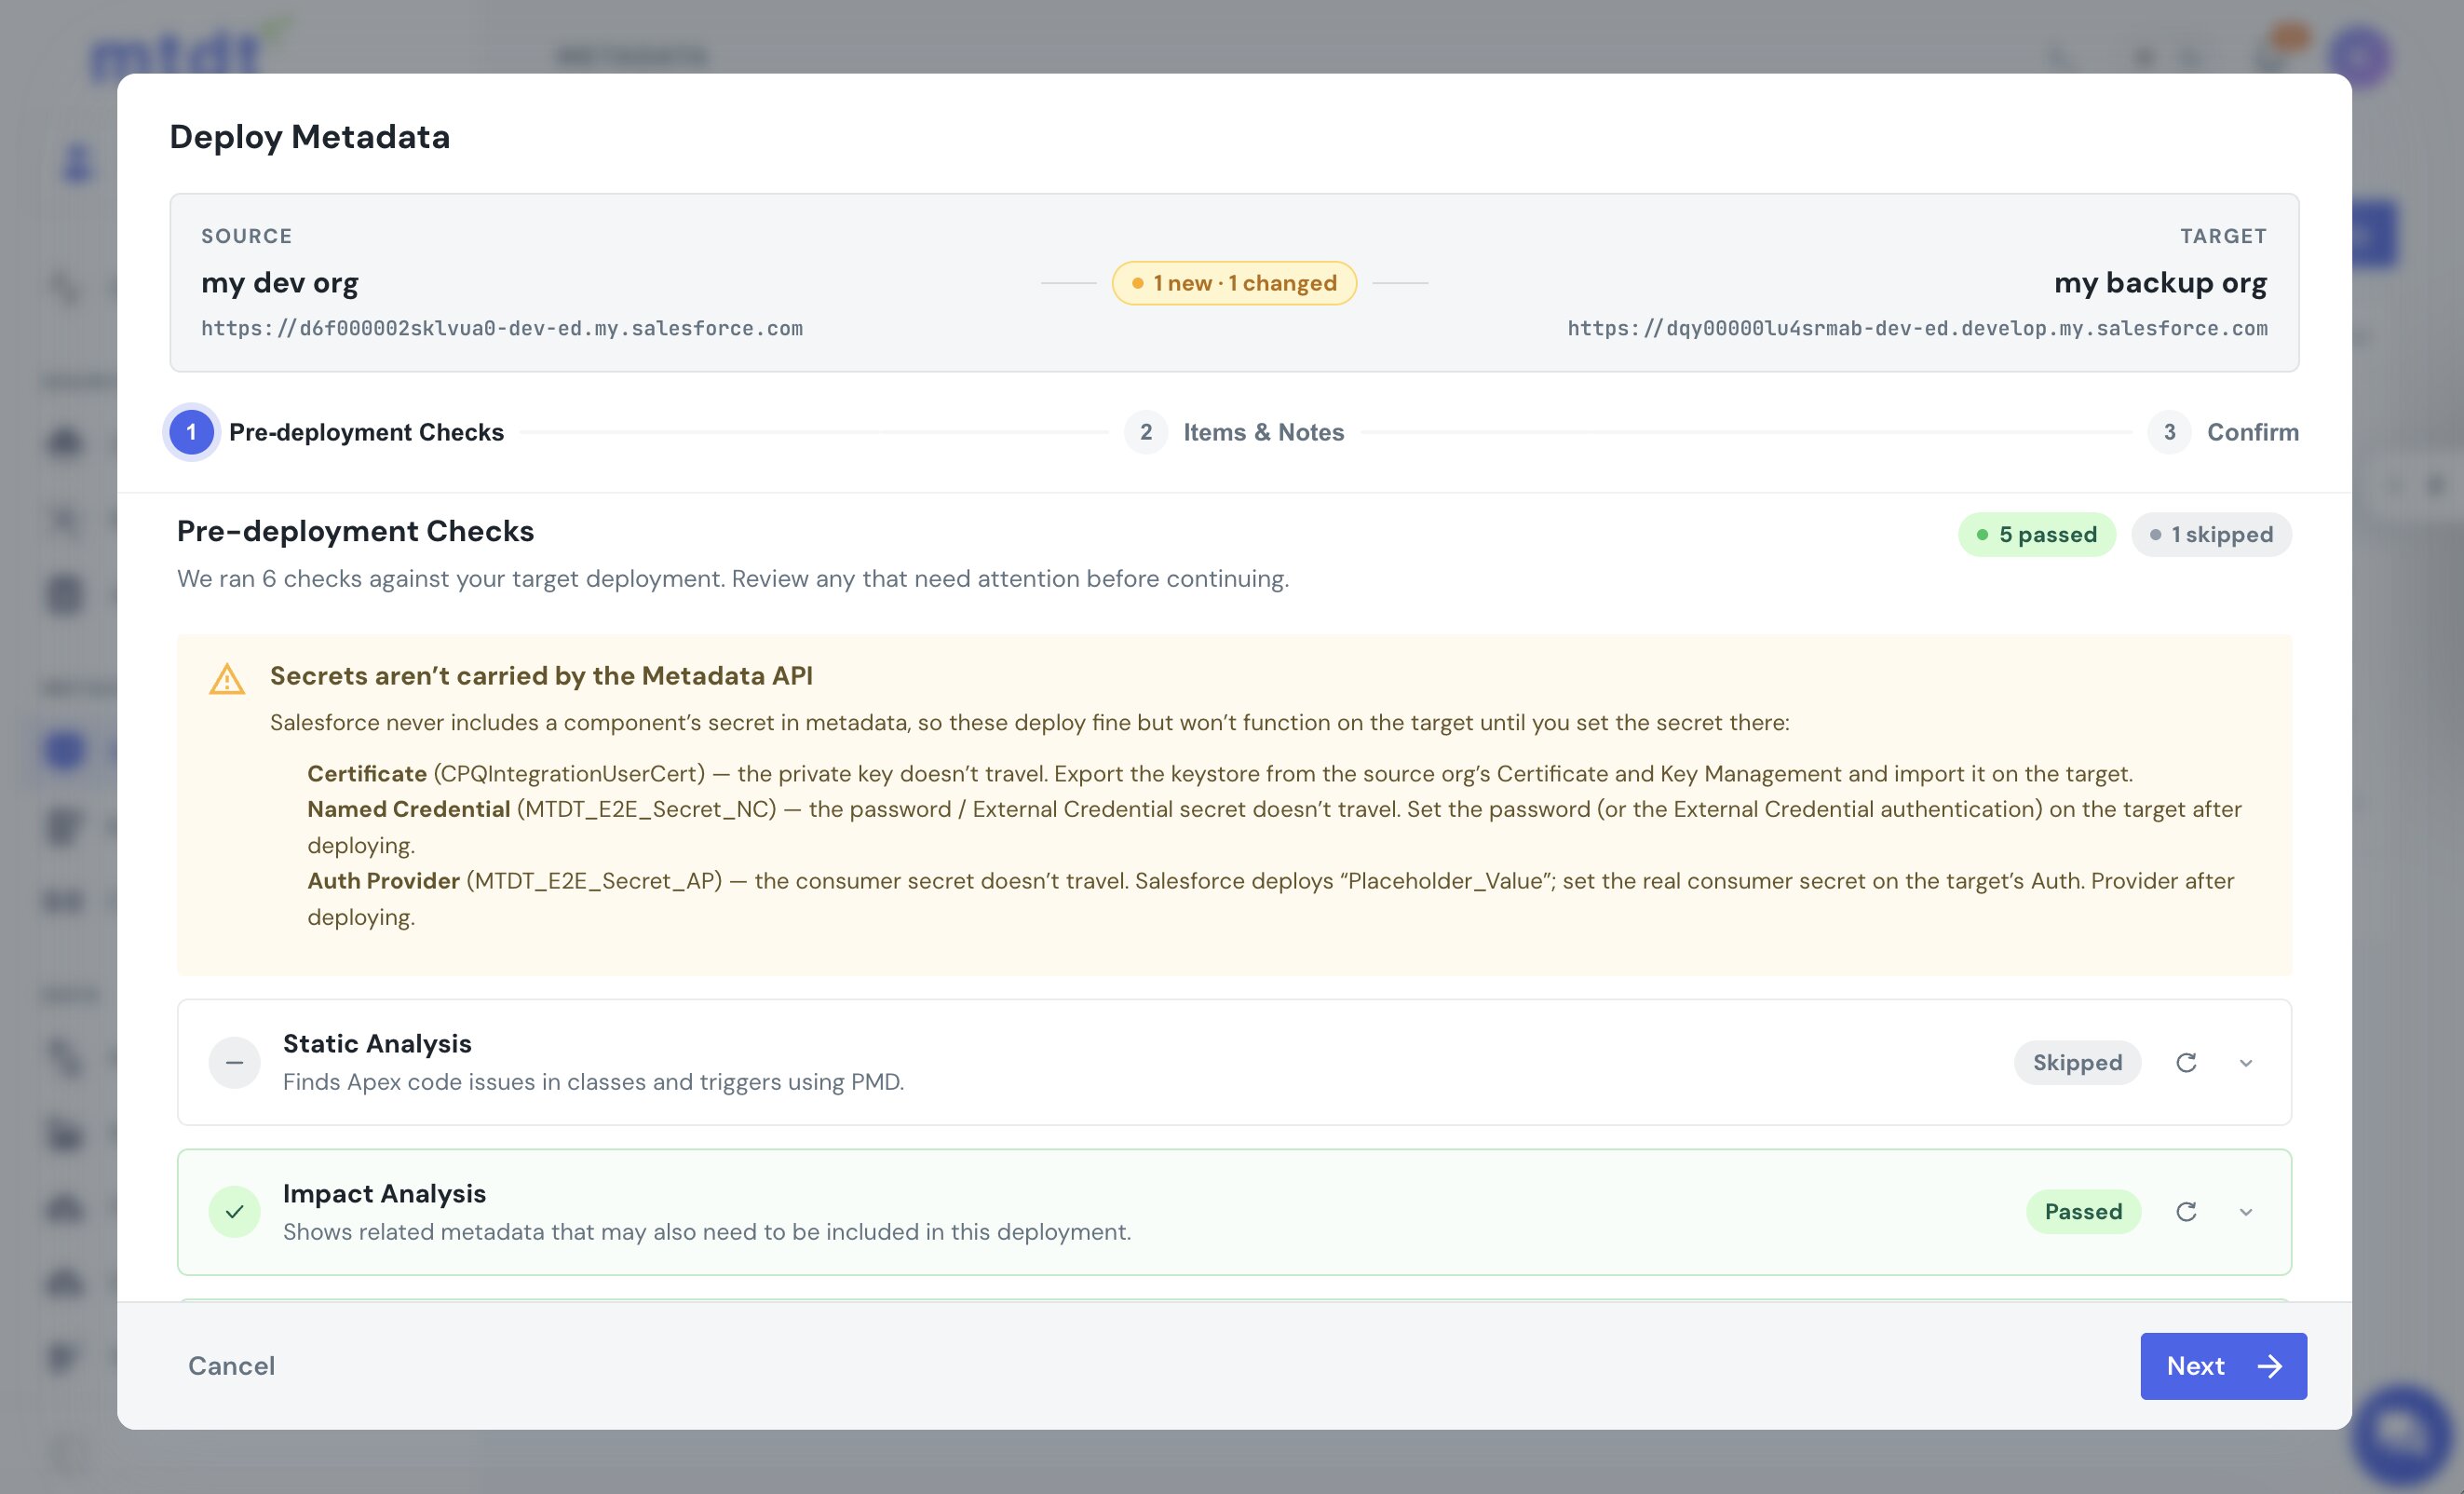This screenshot has width=2464, height=1494.
Task: Click the Next button
Action: pyautogui.click(x=2223, y=1366)
